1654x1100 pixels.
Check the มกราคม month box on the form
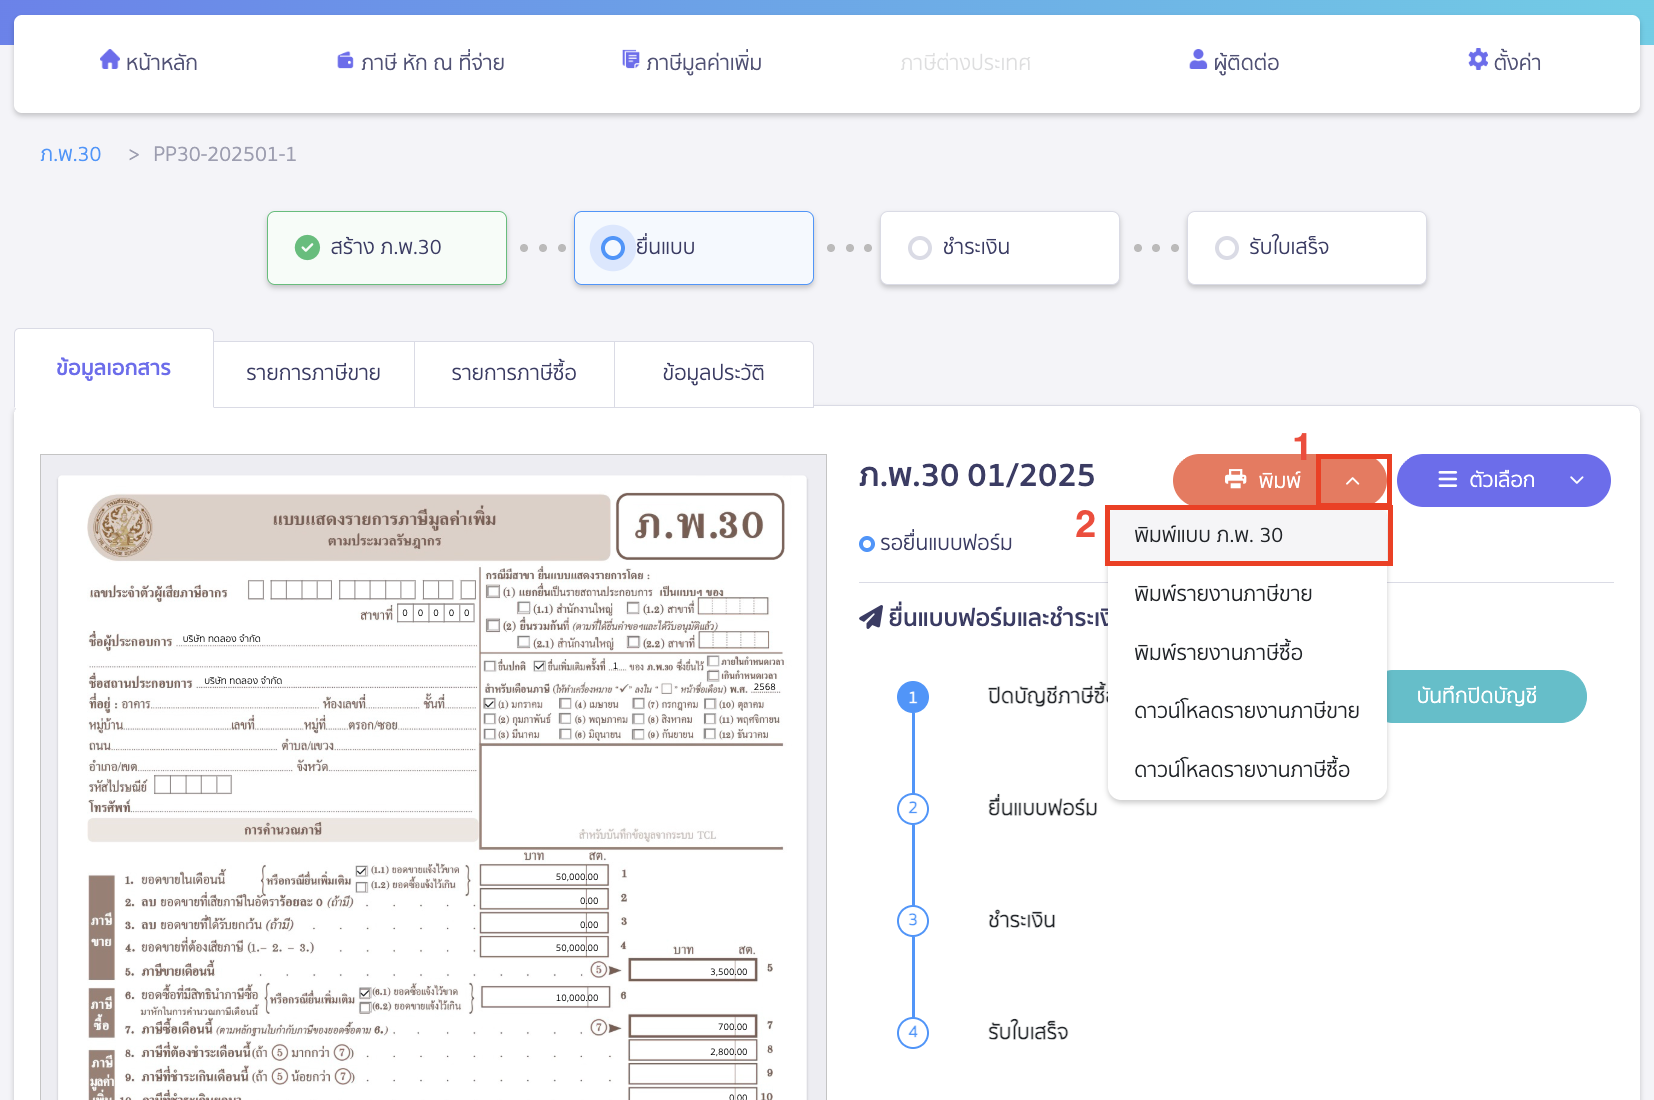491,704
